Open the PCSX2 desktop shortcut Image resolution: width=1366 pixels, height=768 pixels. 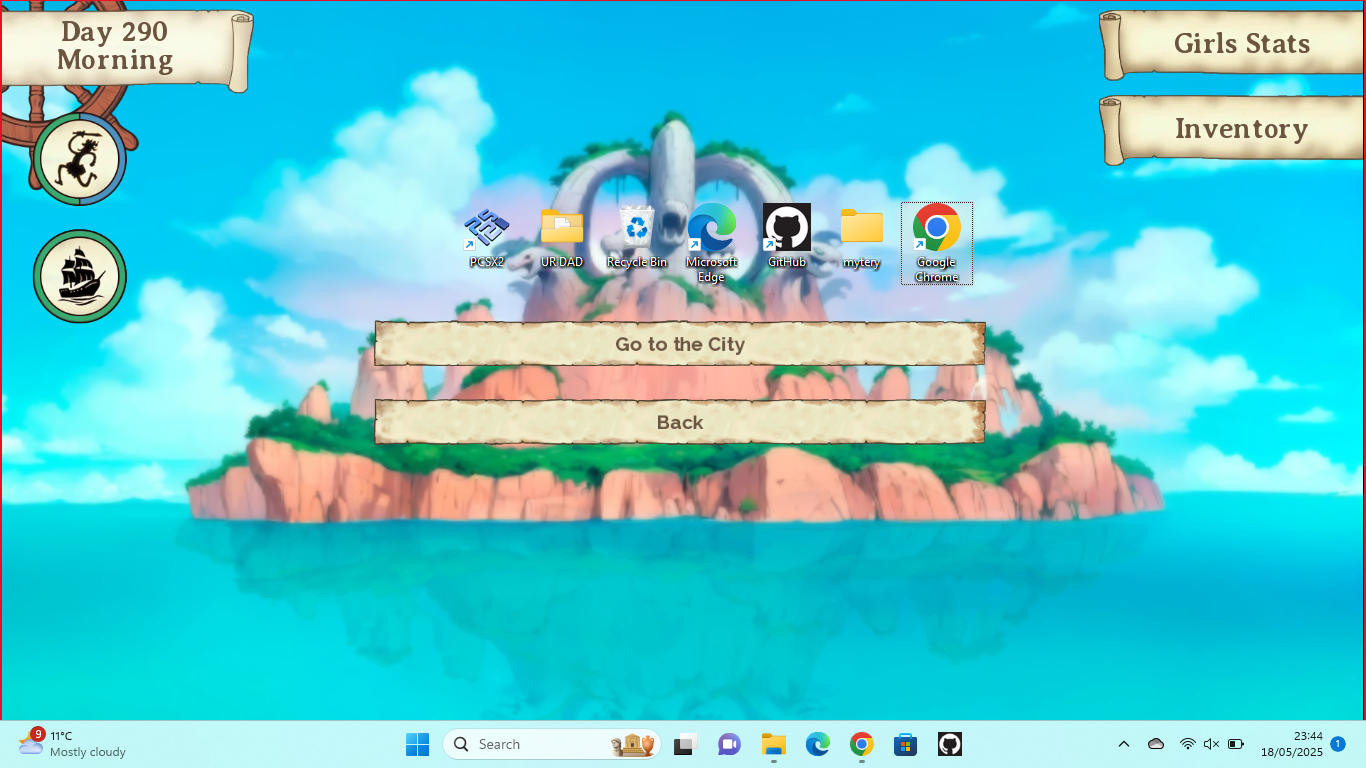pos(487,238)
